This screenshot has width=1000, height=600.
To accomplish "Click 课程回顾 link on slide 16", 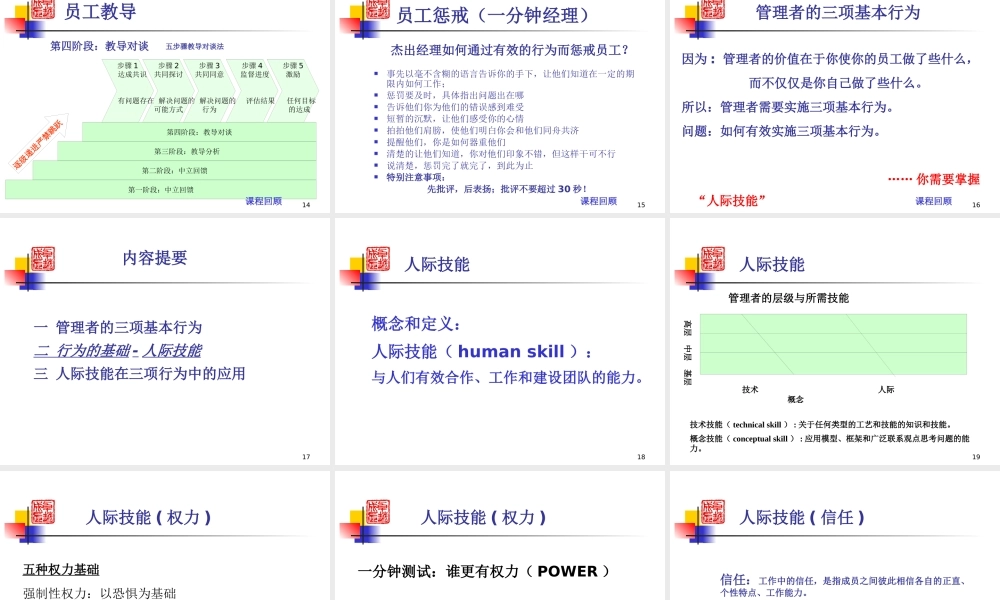I will 934,201.
